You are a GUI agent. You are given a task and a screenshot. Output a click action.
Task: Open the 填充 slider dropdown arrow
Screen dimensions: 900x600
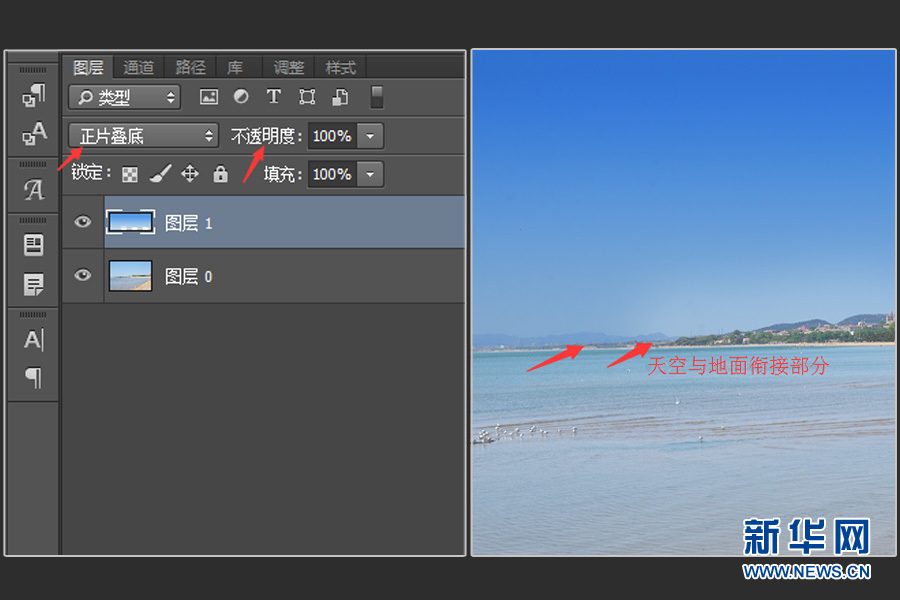click(x=370, y=174)
